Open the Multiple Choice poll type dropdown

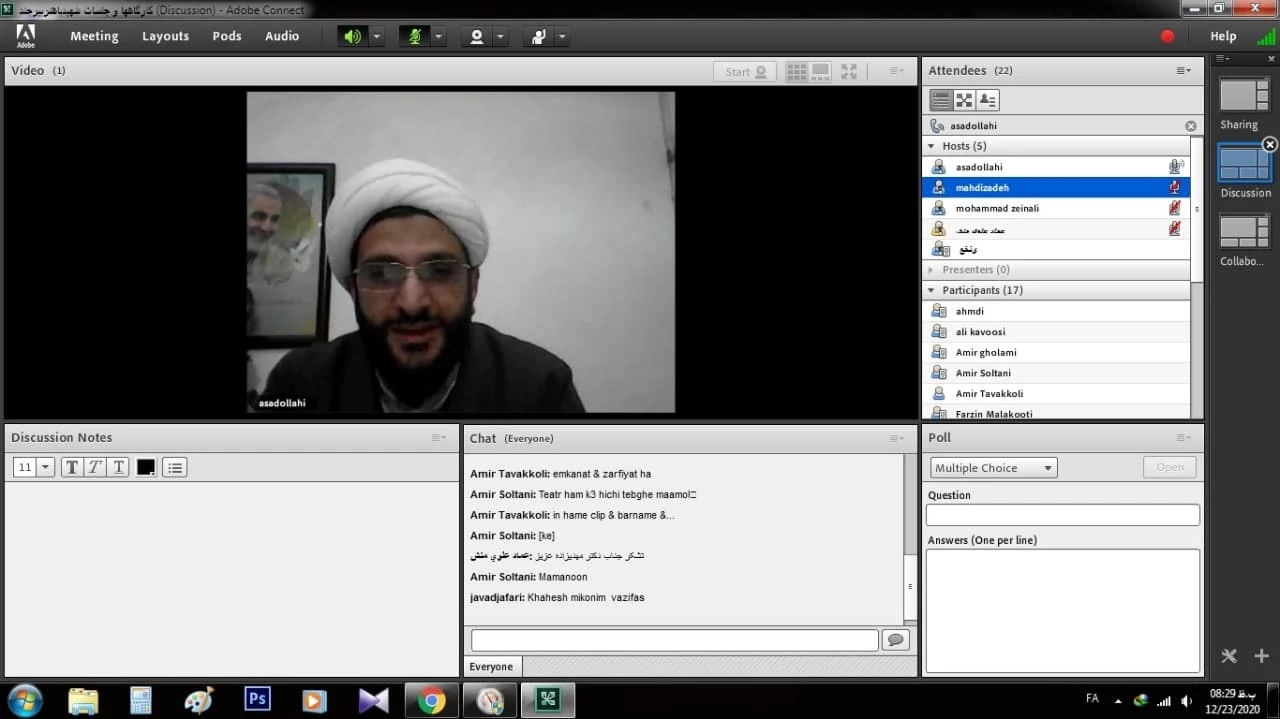click(992, 468)
